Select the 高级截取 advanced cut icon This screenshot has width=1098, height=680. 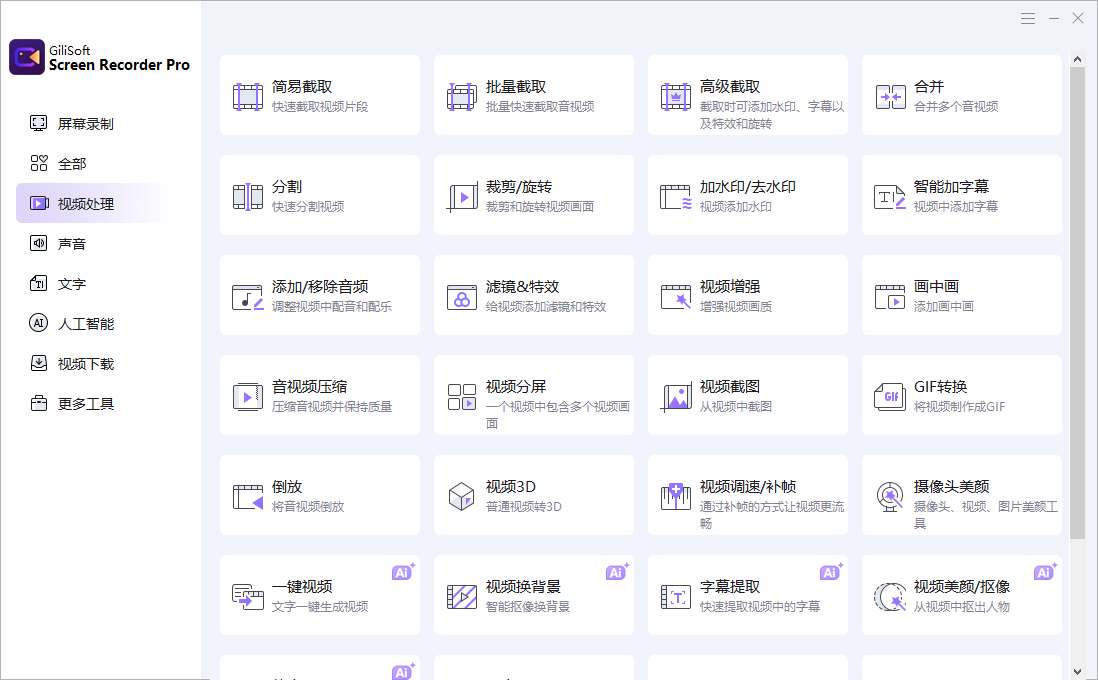point(676,97)
